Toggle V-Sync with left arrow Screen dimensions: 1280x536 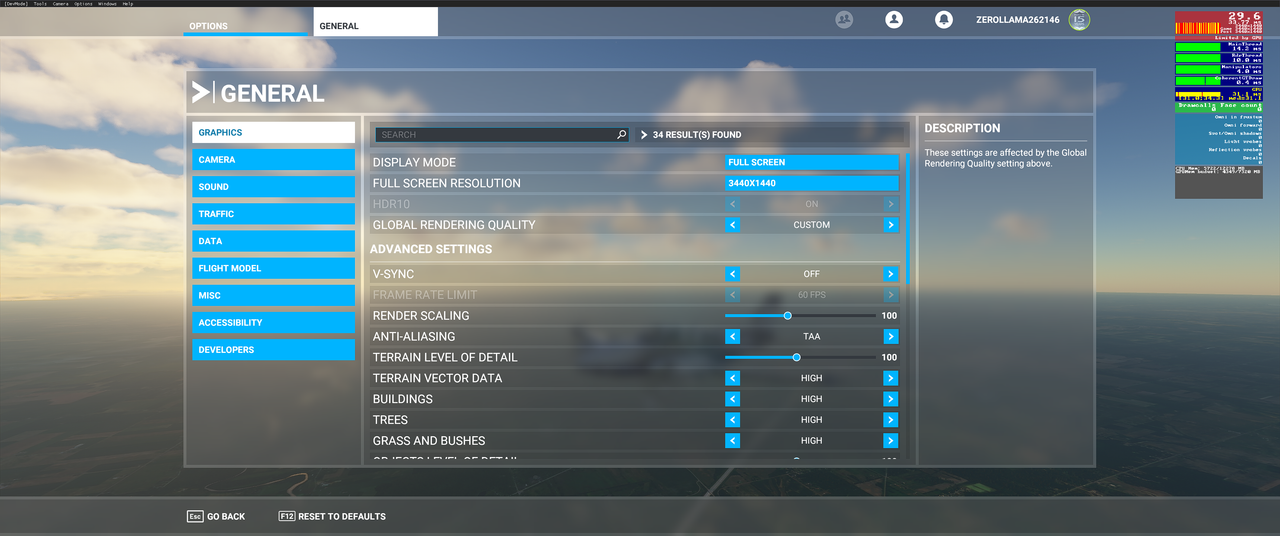coord(732,274)
